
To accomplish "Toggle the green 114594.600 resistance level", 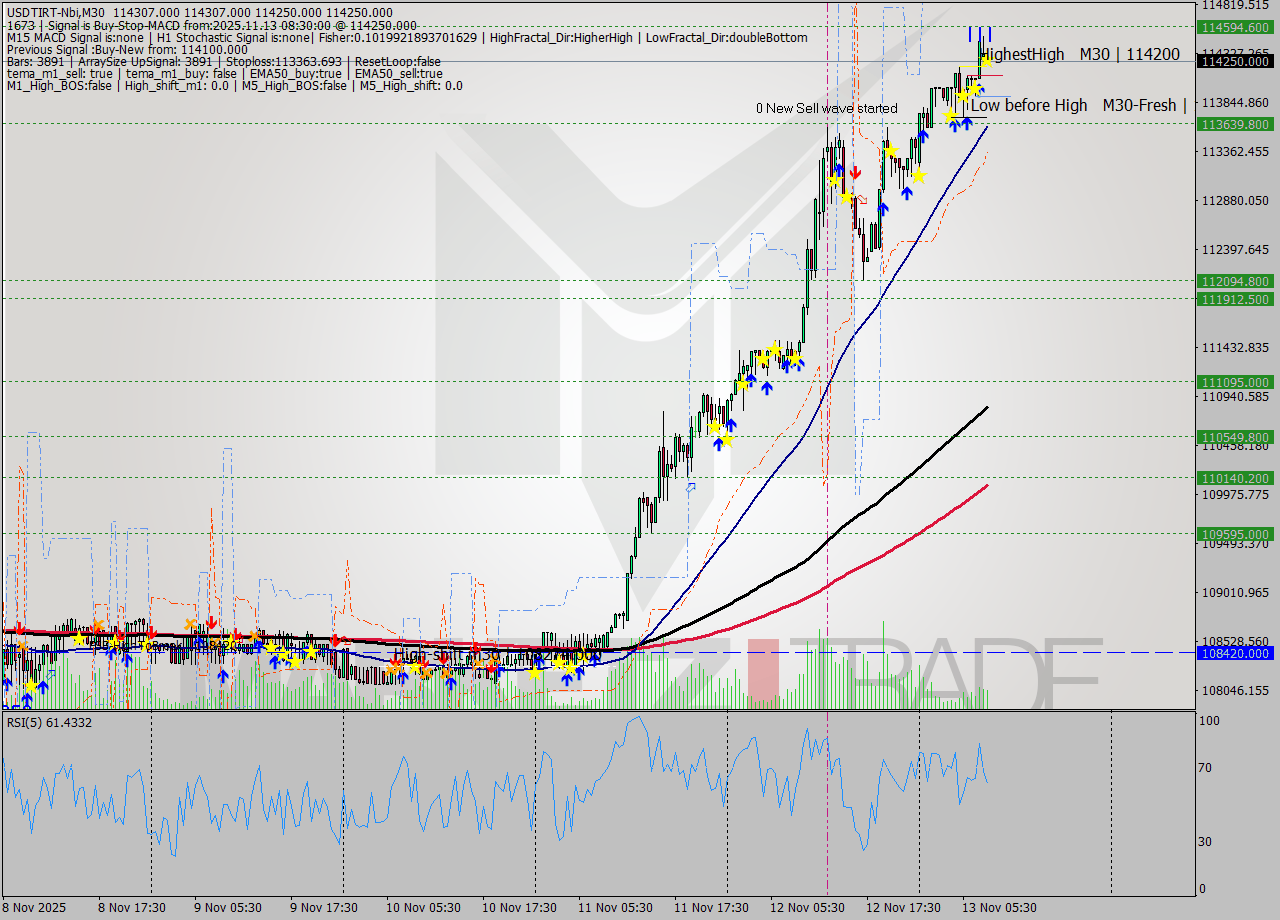I will (x=1234, y=29).
